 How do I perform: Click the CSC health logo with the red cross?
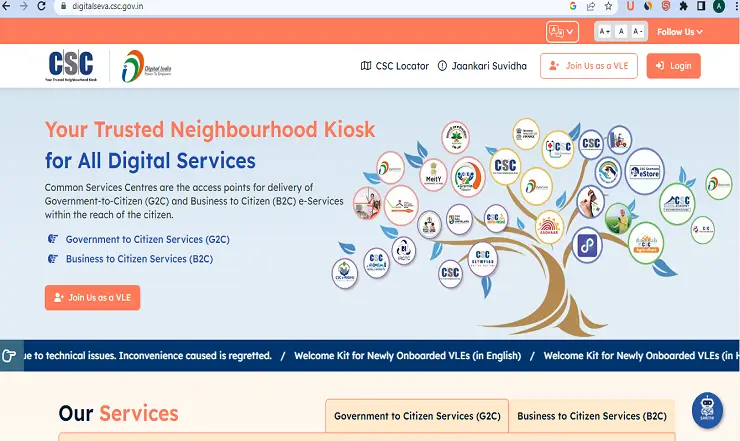[x=558, y=149]
